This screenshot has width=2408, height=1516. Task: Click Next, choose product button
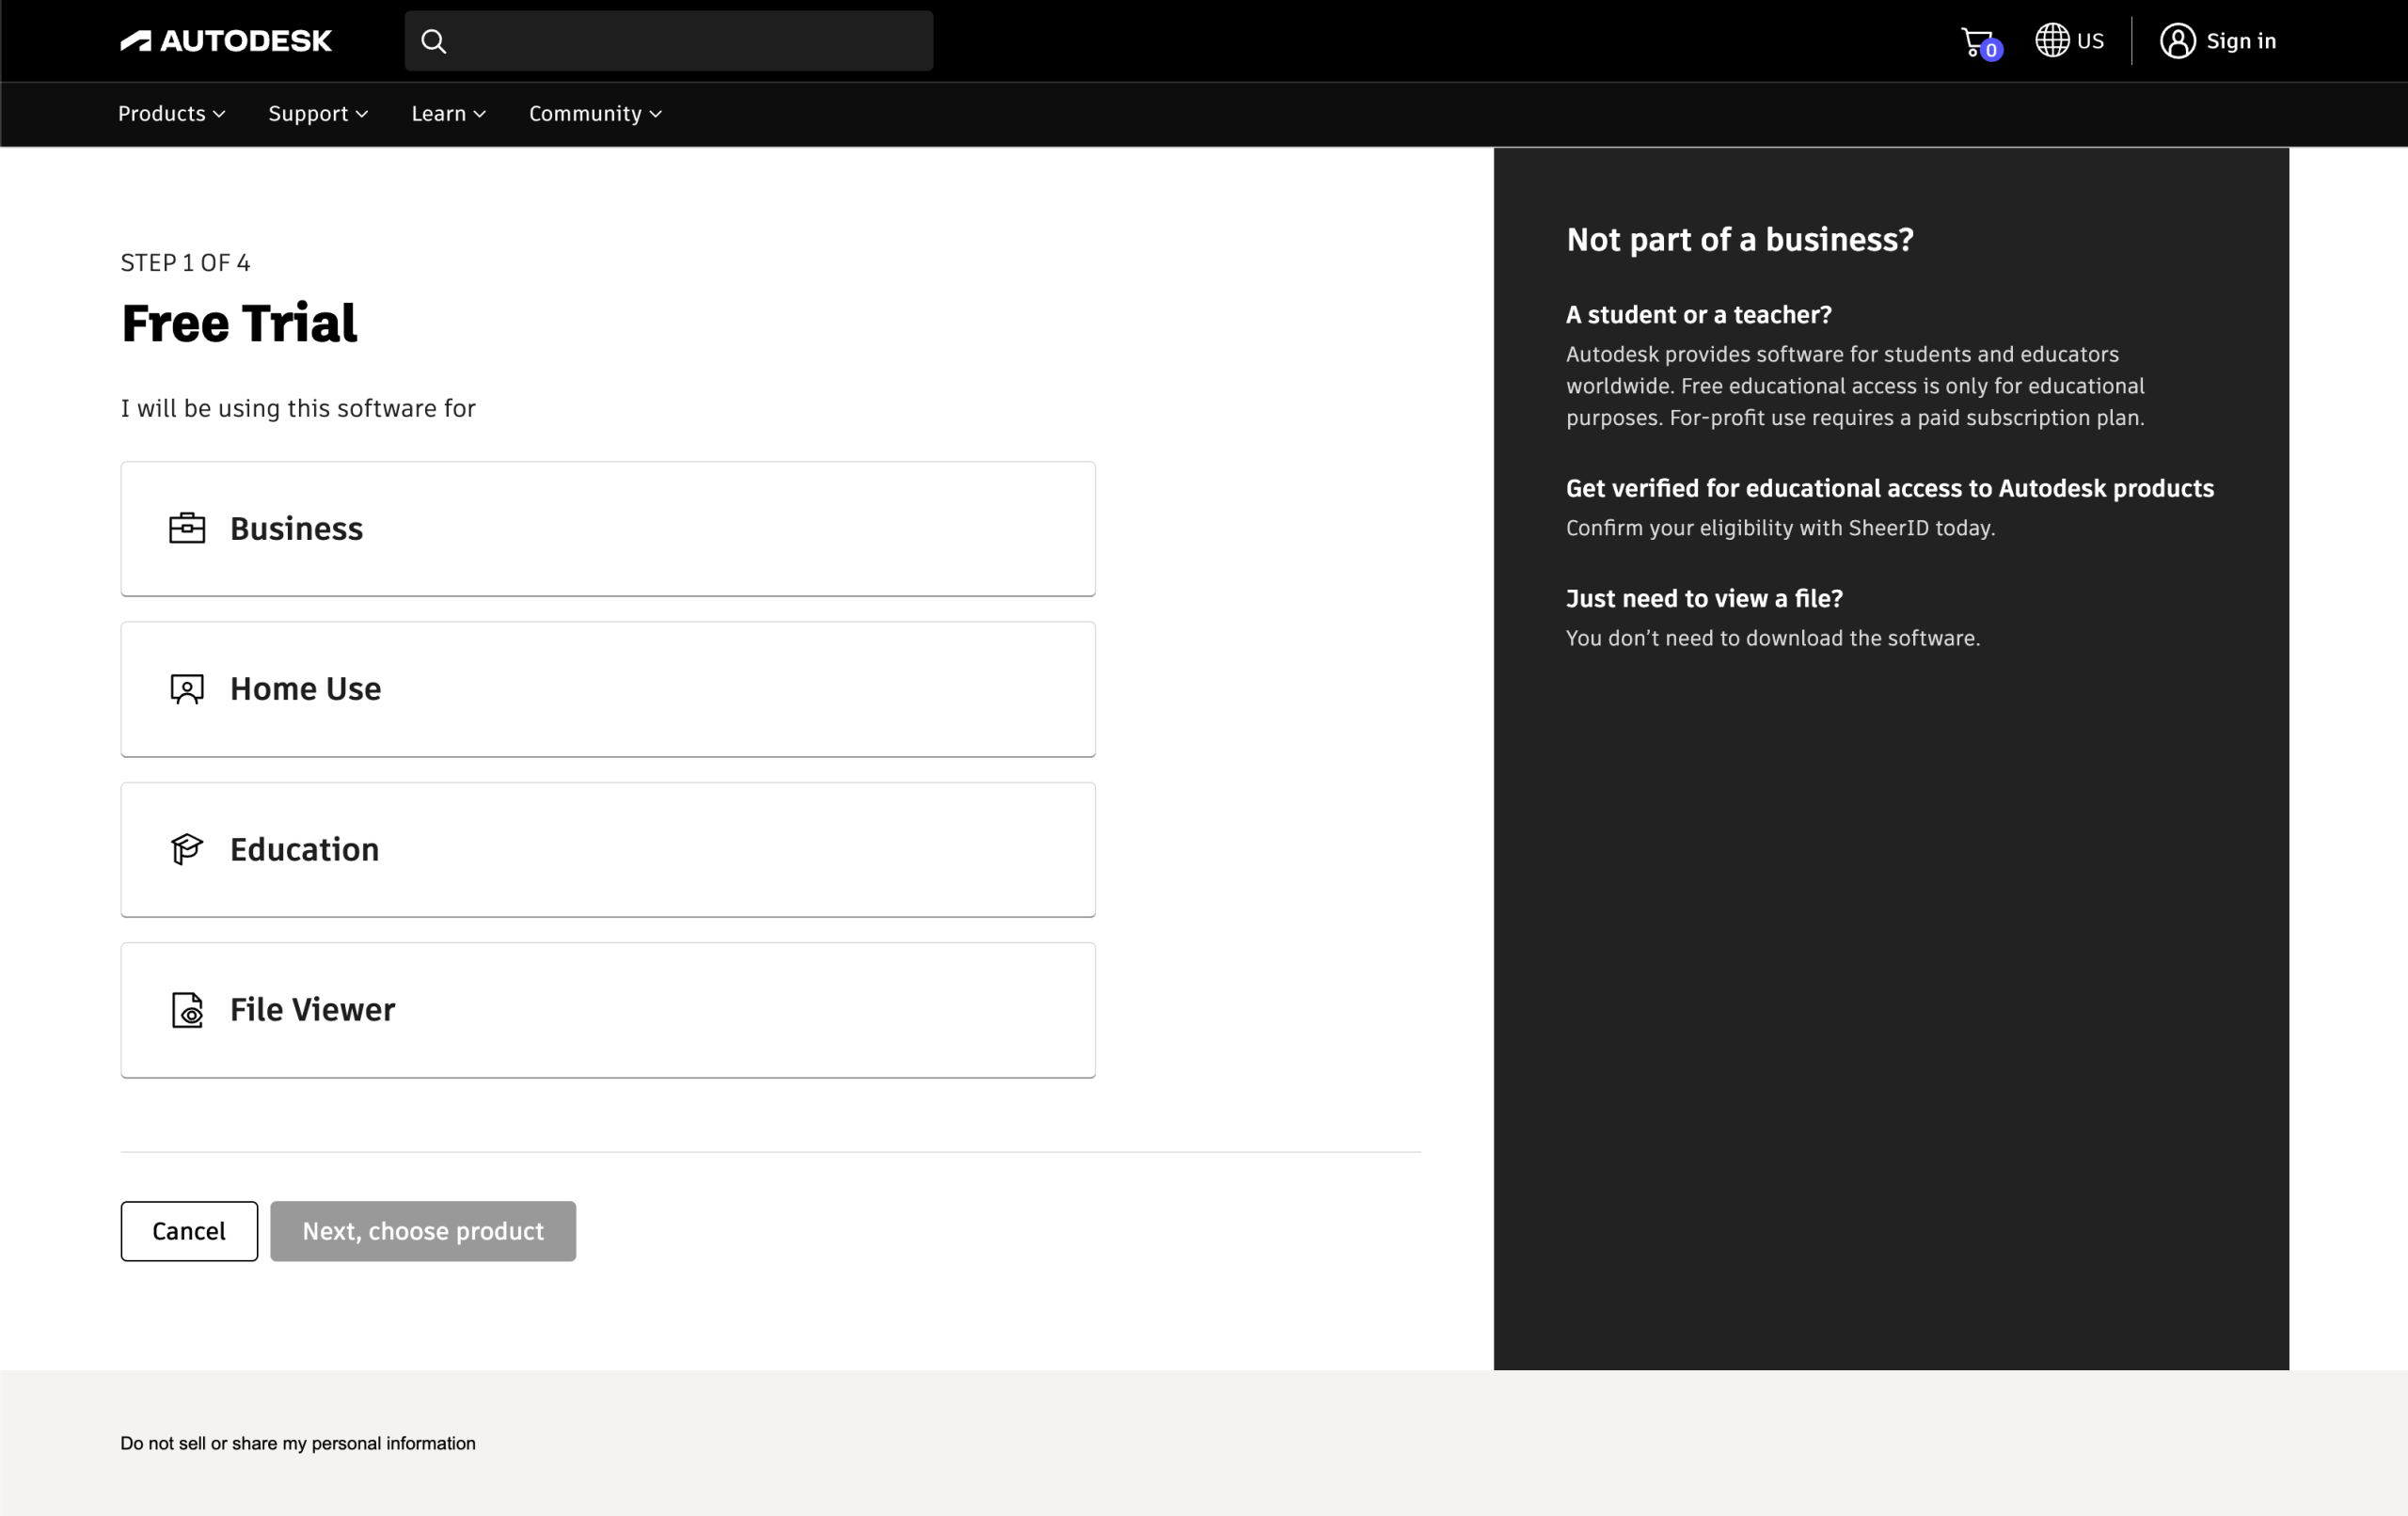(x=423, y=1231)
